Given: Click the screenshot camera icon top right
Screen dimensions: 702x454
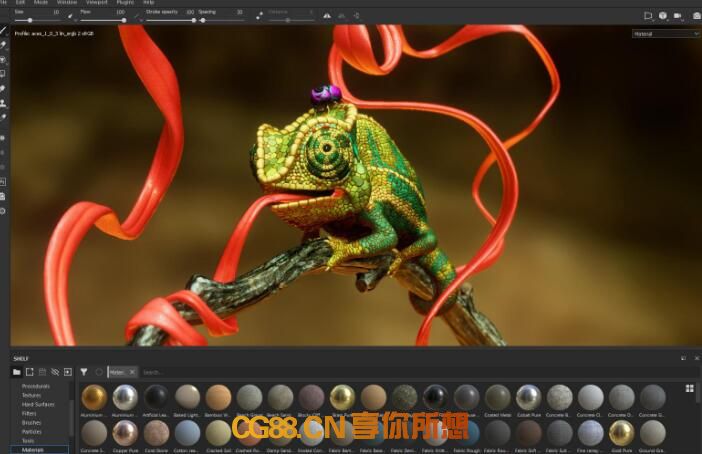Looking at the screenshot, I should pyautogui.click(x=697, y=16).
